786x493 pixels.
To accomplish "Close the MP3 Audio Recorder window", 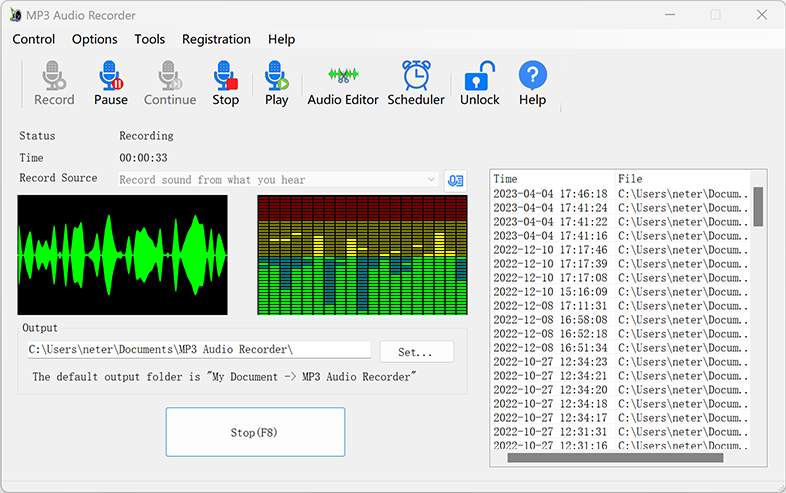I will tap(762, 15).
